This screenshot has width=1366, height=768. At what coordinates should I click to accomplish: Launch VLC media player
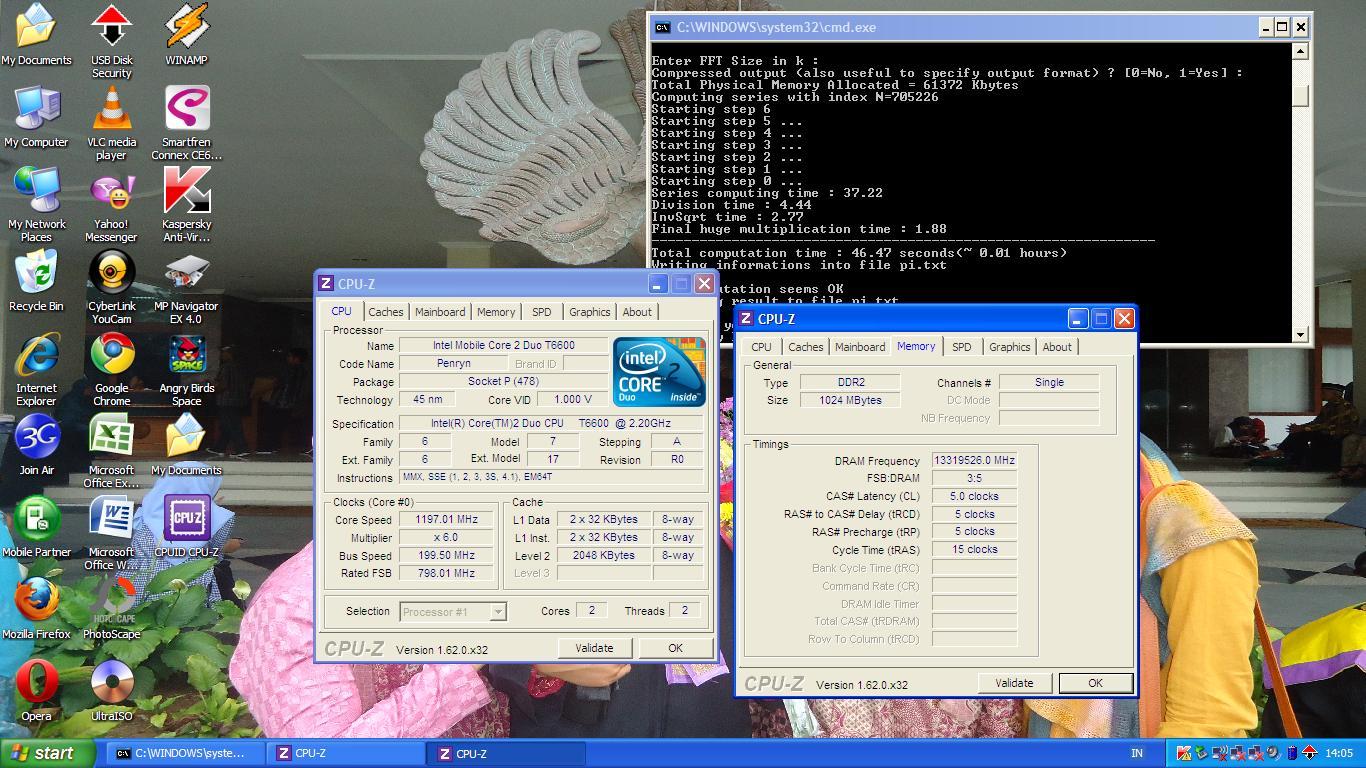(111, 122)
